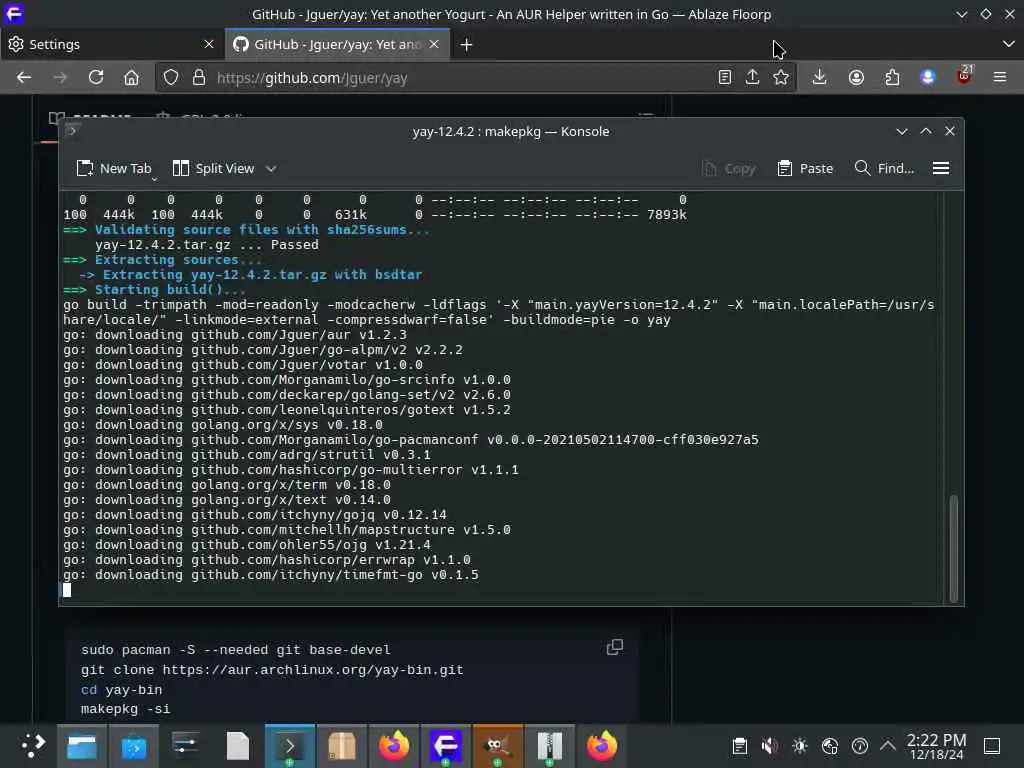Click 'yay-12.4.2.tar.gz ... Passed' terminal line
The width and height of the screenshot is (1024, 768).
(207, 245)
